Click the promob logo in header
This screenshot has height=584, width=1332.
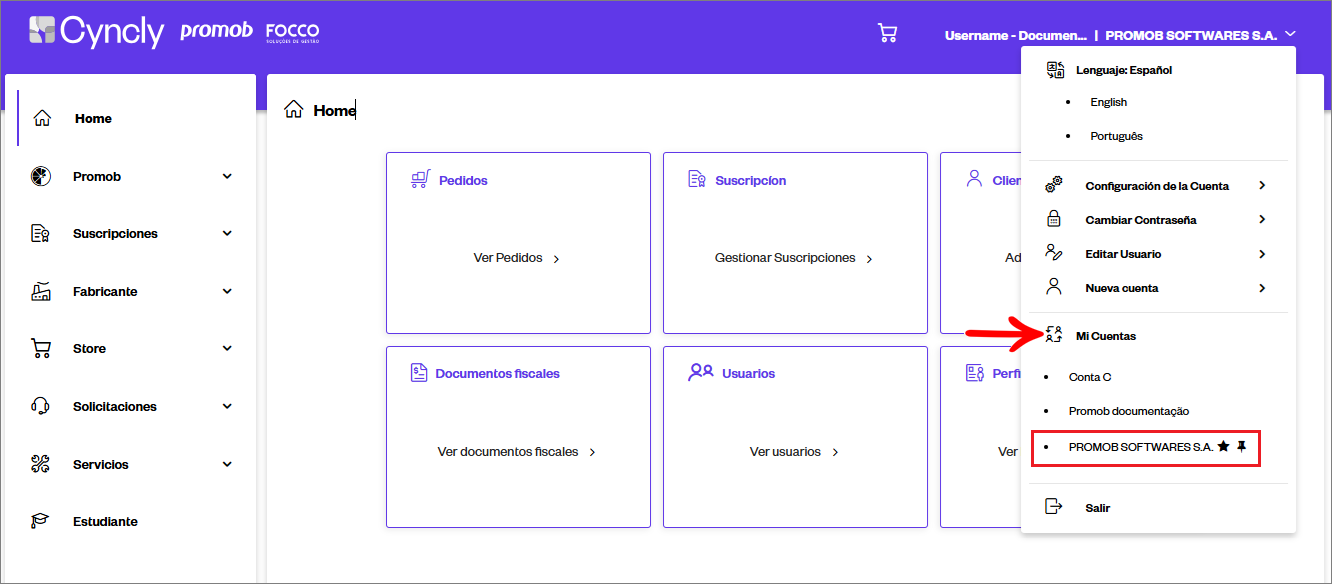coord(217,32)
